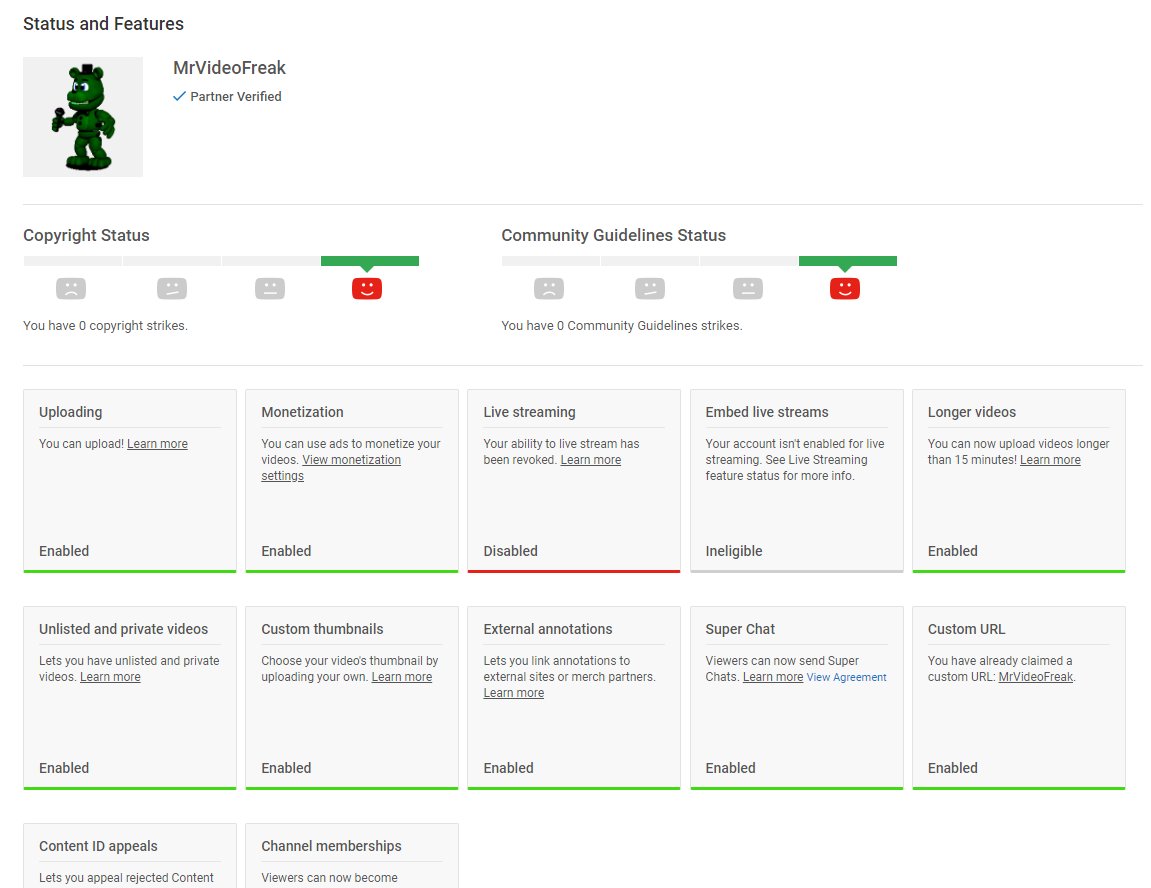Viewport: 1151px width, 888px height.
Task: Open View Agreement link in Super Chat card
Action: [x=846, y=677]
